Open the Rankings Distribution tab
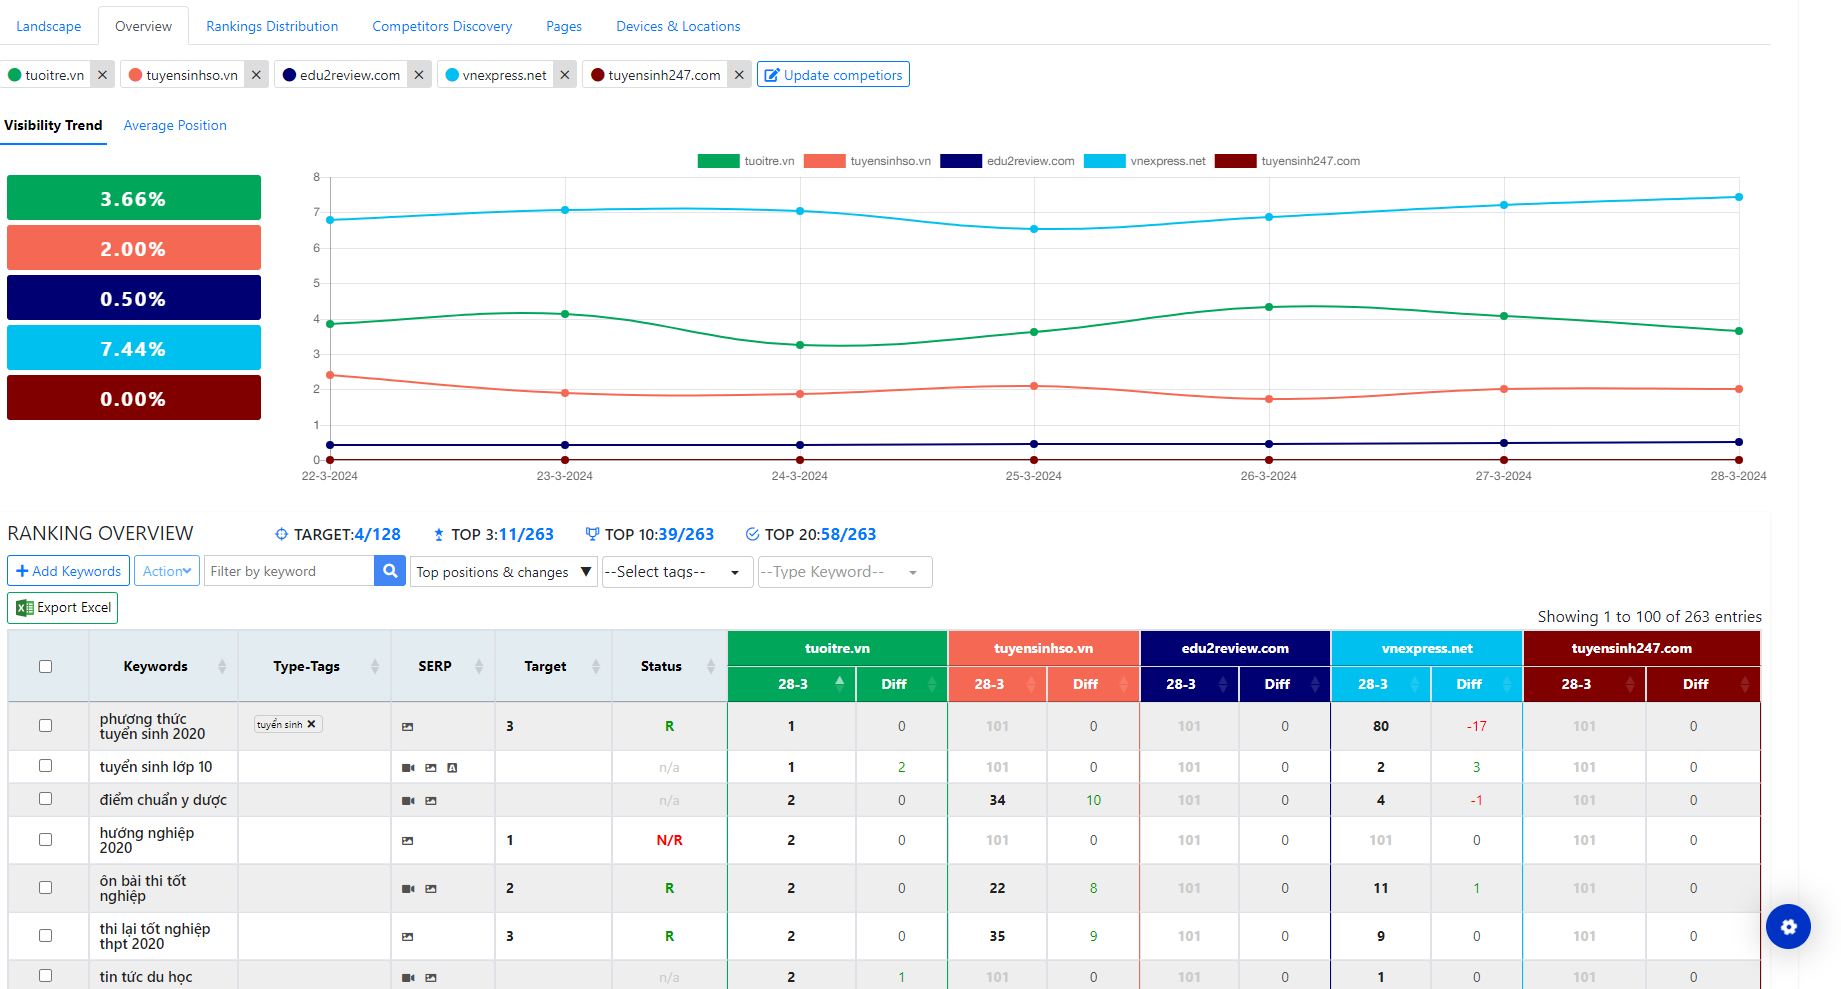This screenshot has height=989, width=1841. tap(272, 26)
